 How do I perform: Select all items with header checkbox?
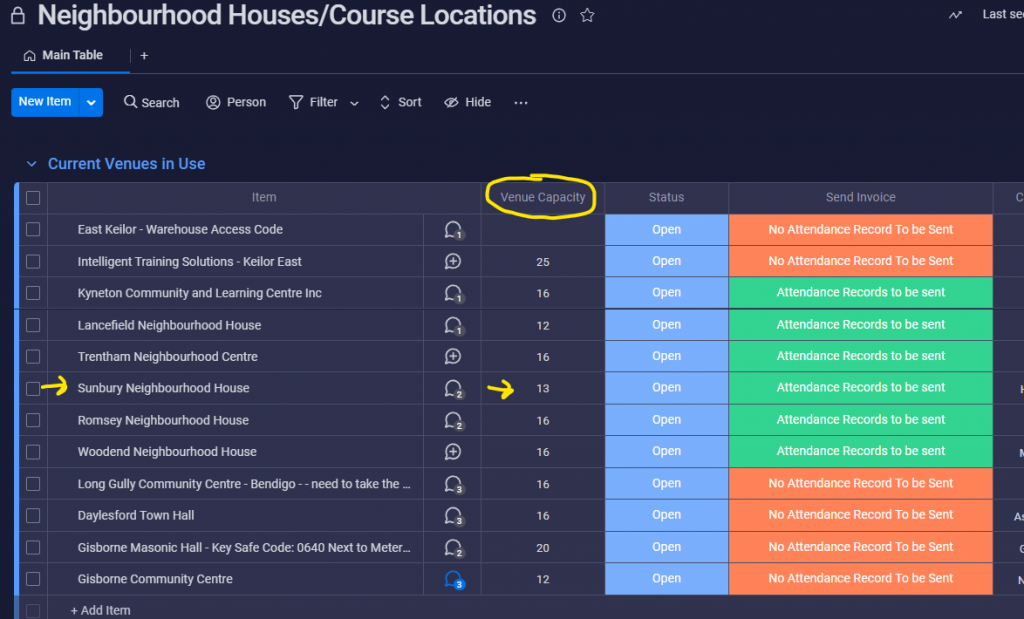[33, 198]
